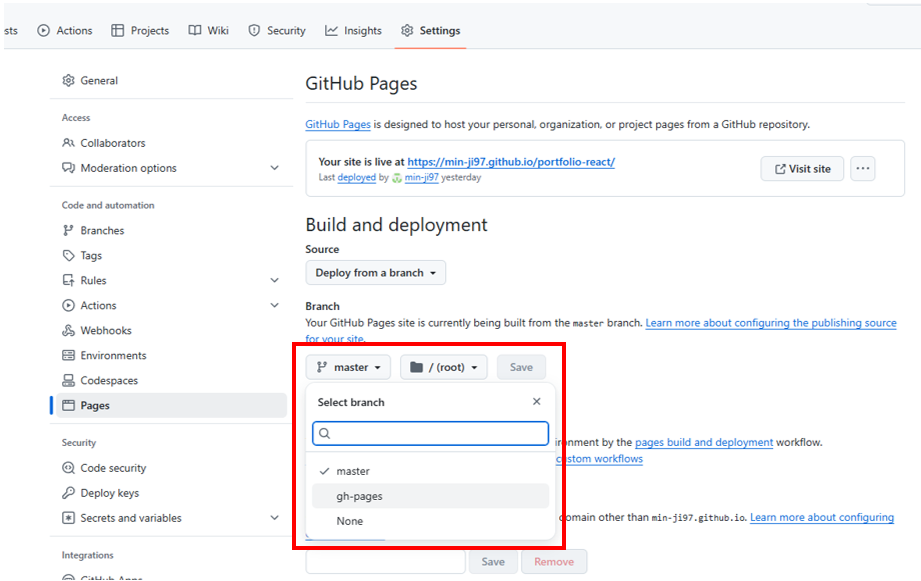Open the Settings tab
Viewport: 921px width, 581px height.
[431, 31]
